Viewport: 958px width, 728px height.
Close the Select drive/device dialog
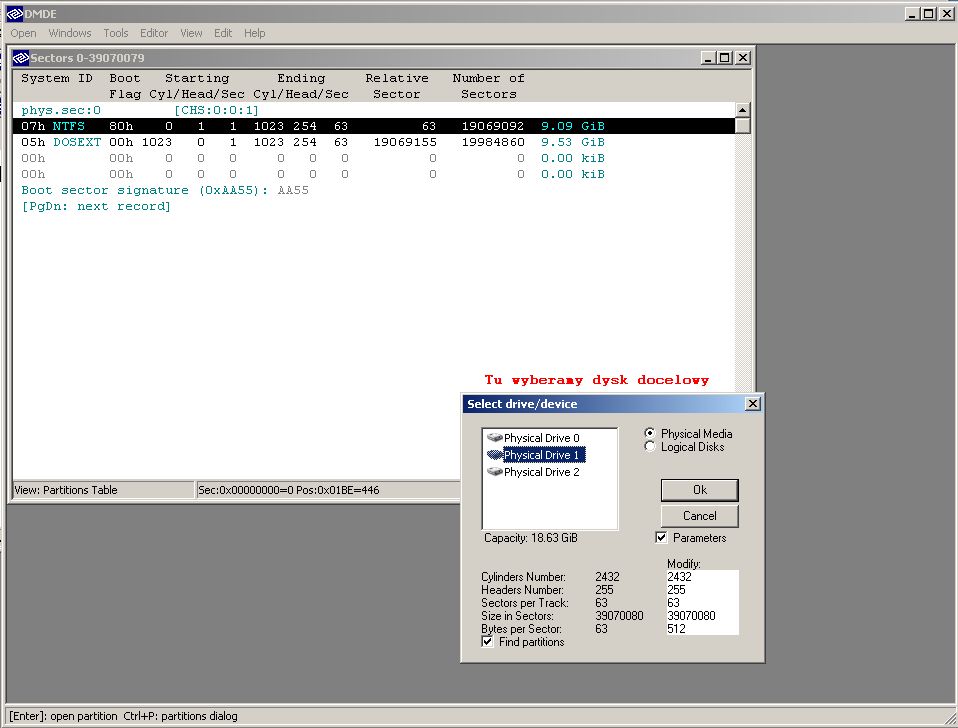pos(753,404)
